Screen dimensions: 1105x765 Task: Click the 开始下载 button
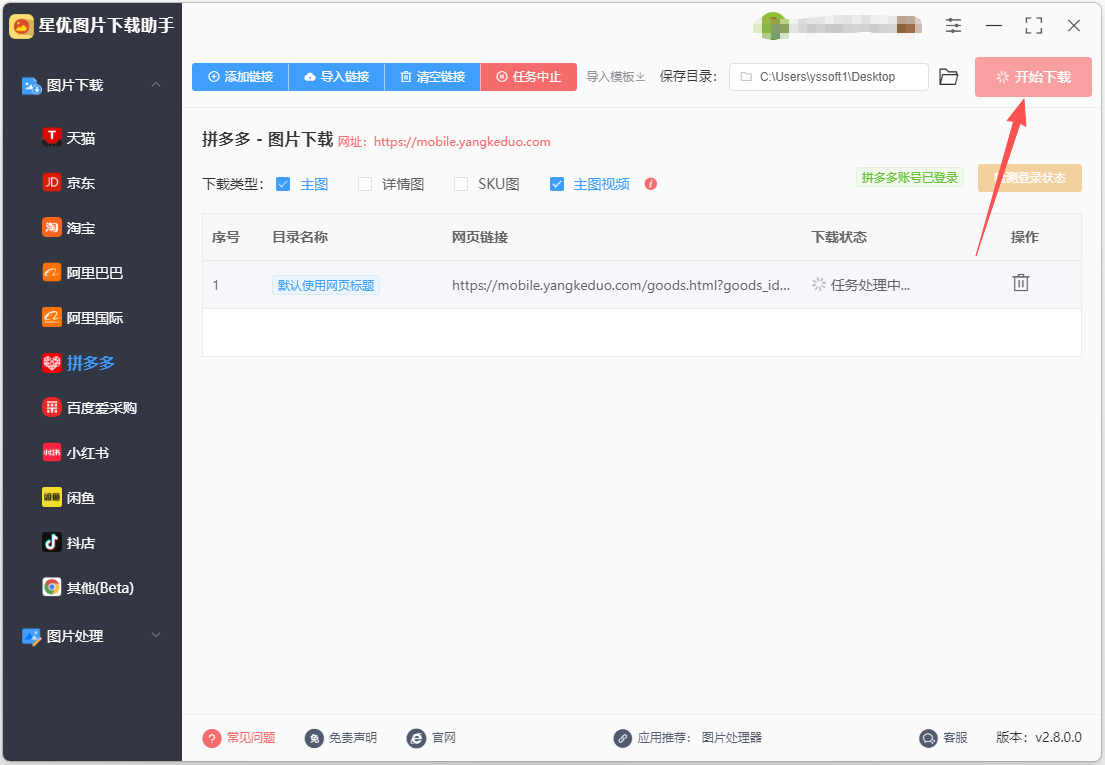(x=1033, y=77)
